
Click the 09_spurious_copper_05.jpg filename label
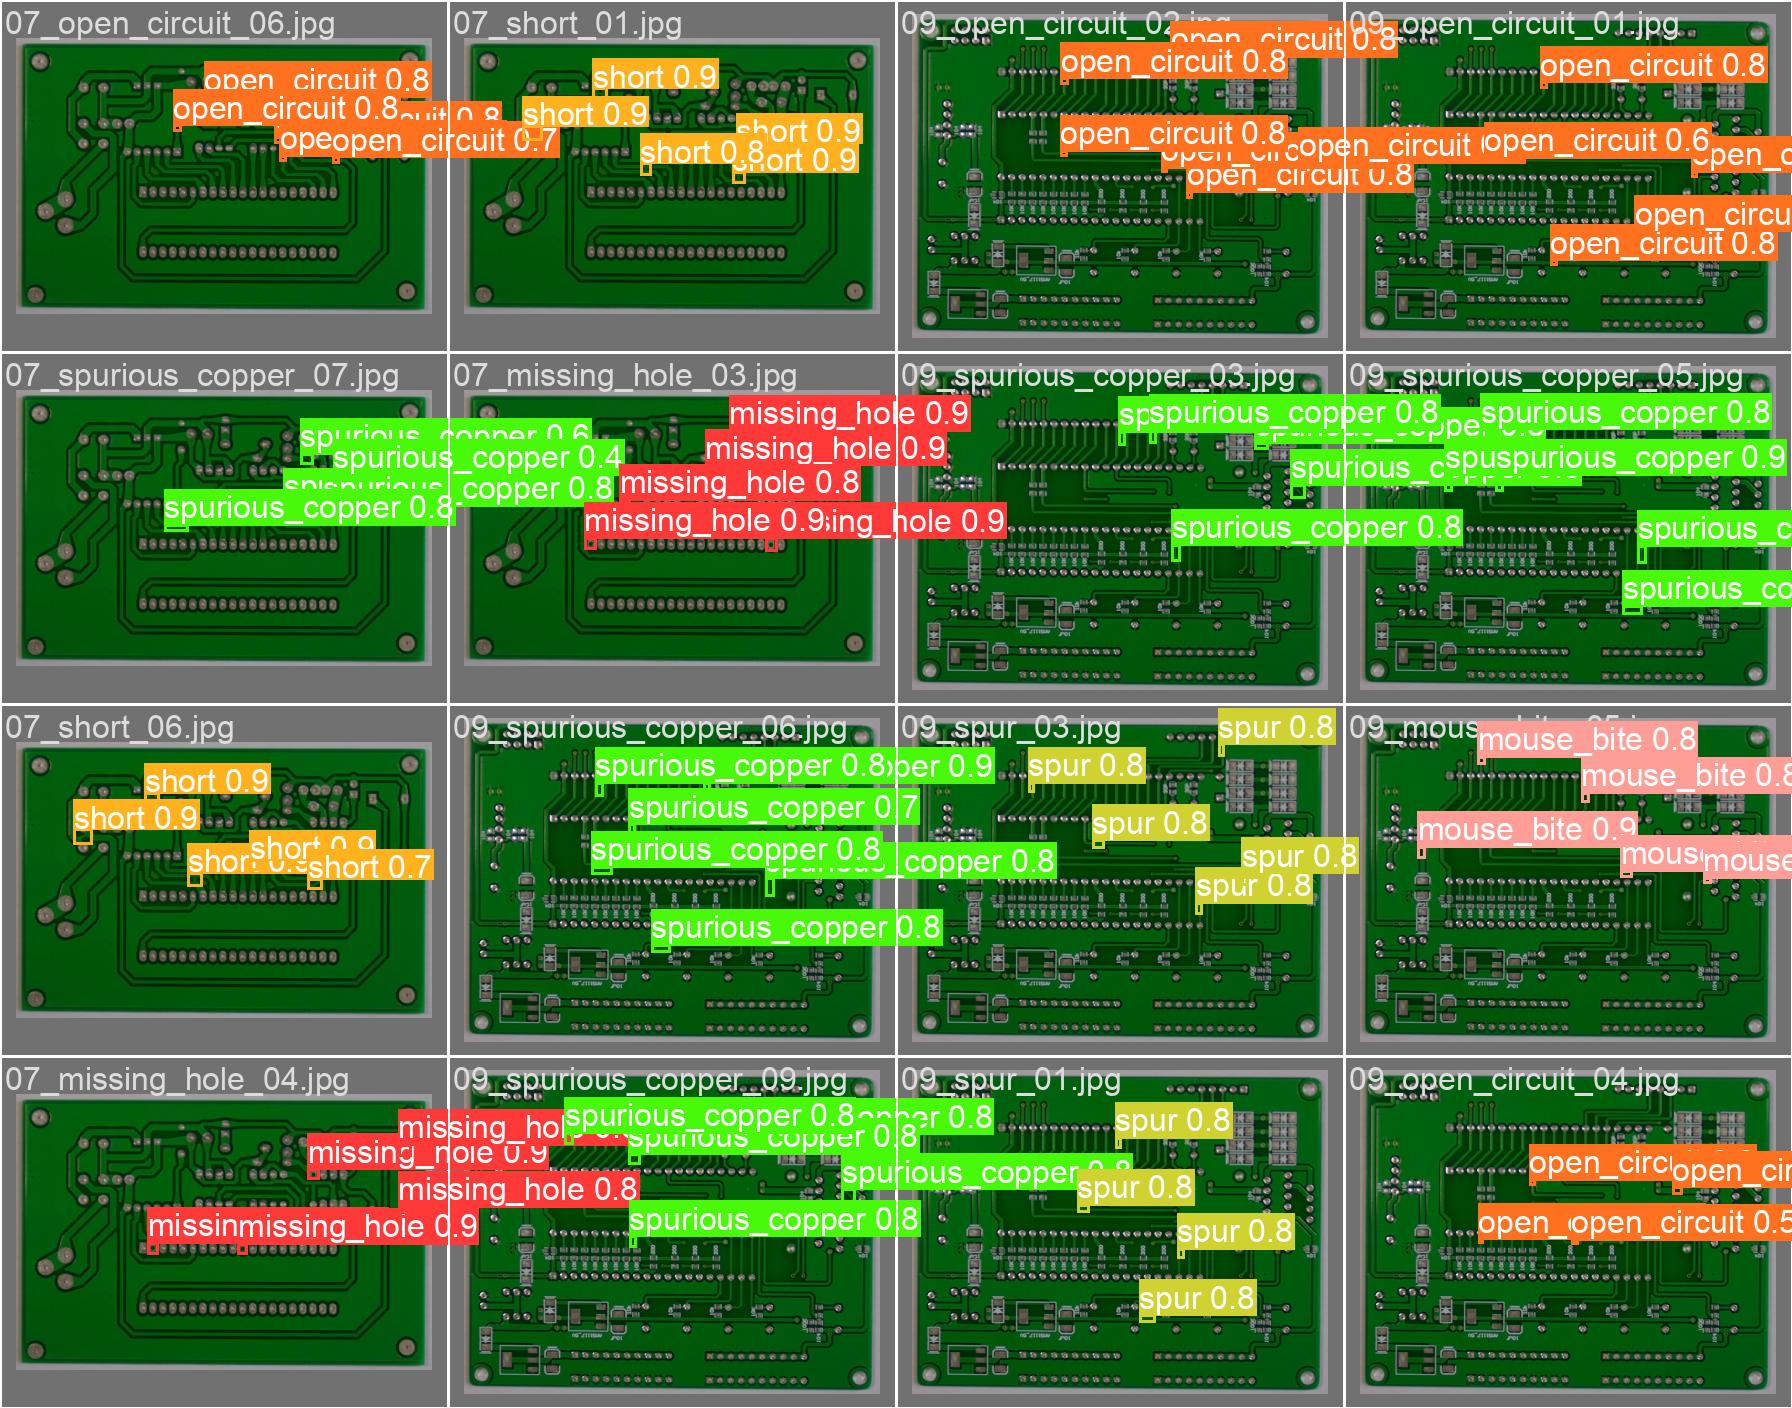[x=1545, y=376]
